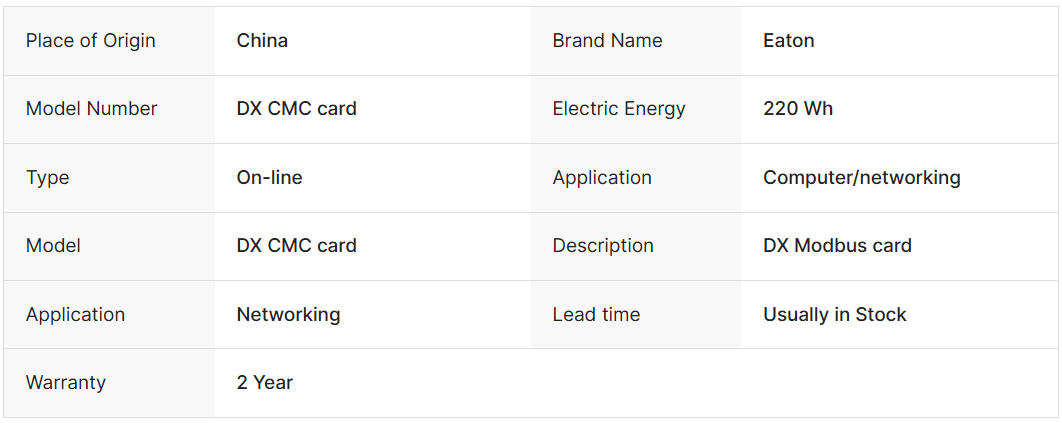This screenshot has height=423, width=1062.
Task: Select DX CMC card in Model row
Action: point(296,246)
